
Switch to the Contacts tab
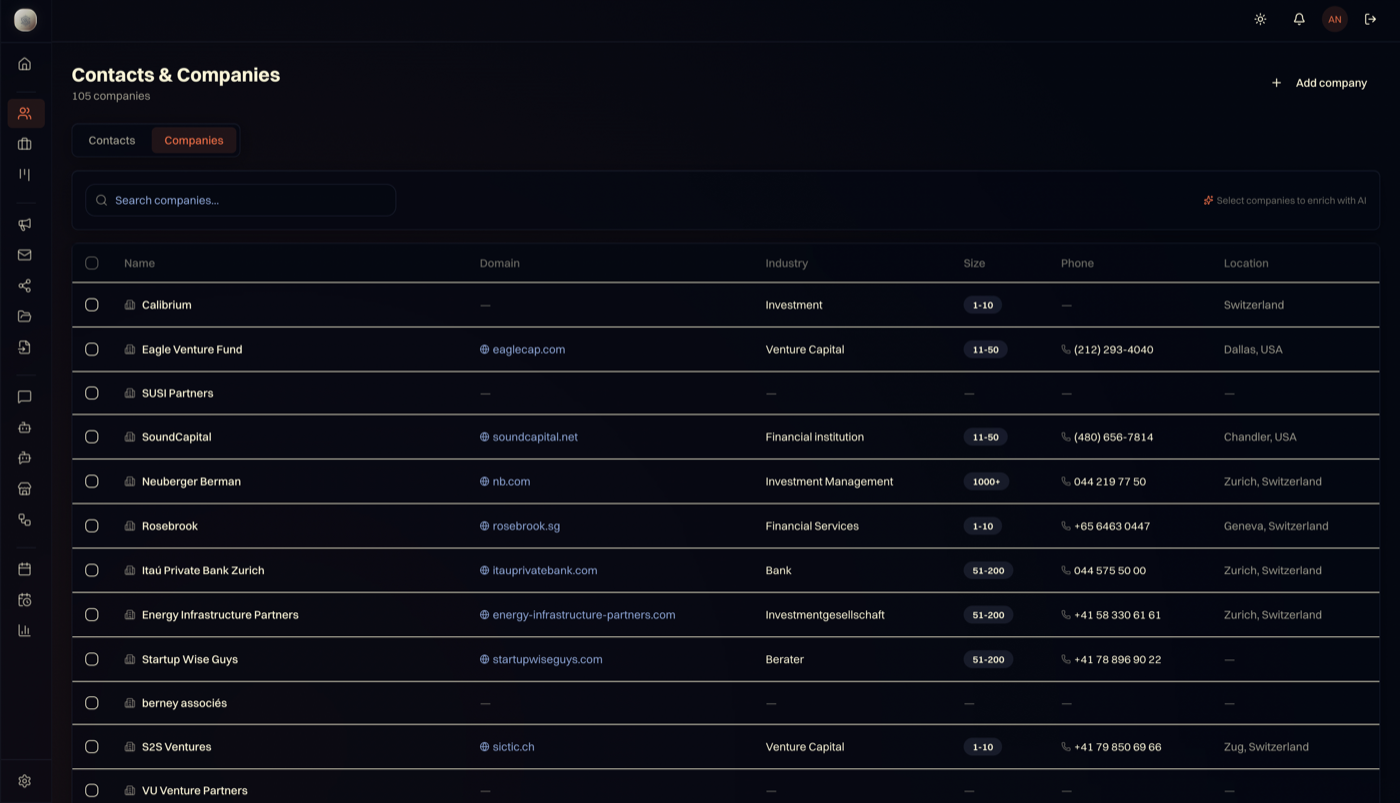tap(112, 141)
